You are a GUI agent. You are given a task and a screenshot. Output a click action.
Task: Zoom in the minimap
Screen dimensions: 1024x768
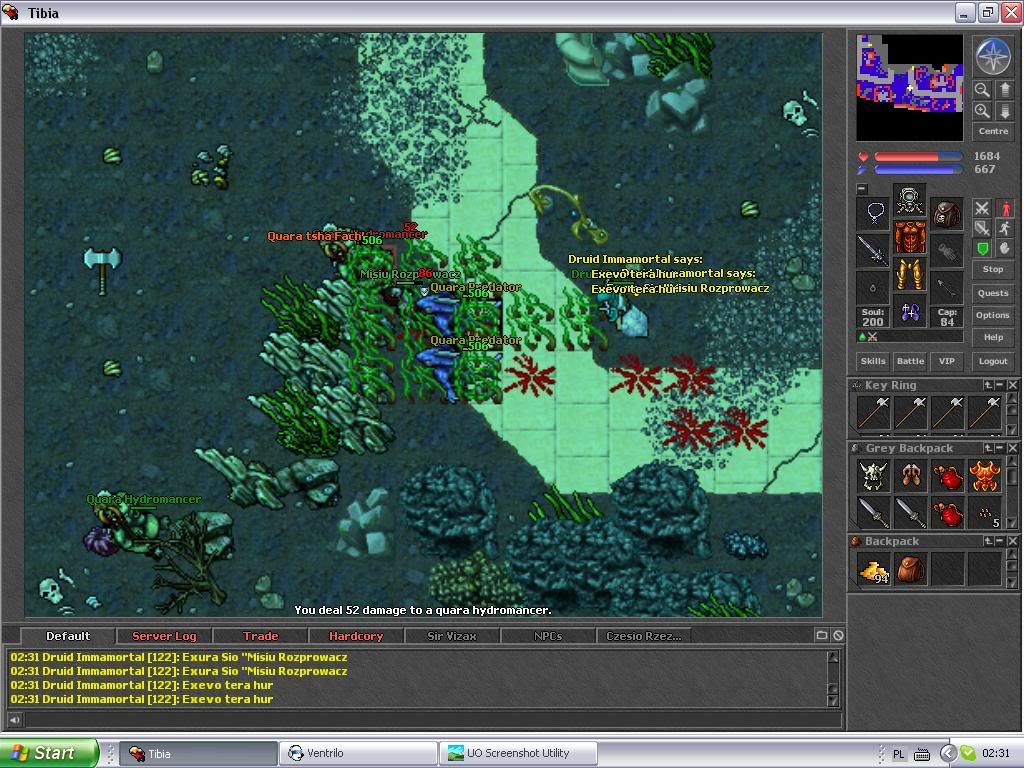point(982,110)
